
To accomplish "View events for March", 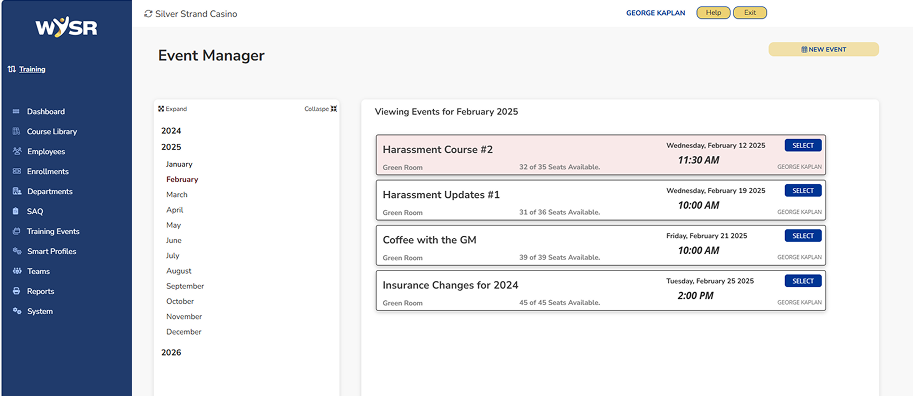I will 177,195.
